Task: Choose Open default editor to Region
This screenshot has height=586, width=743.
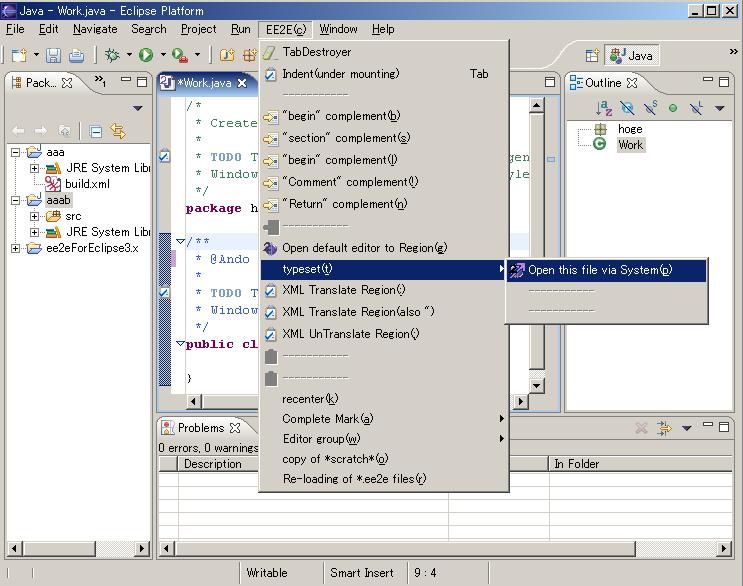Action: (384, 248)
